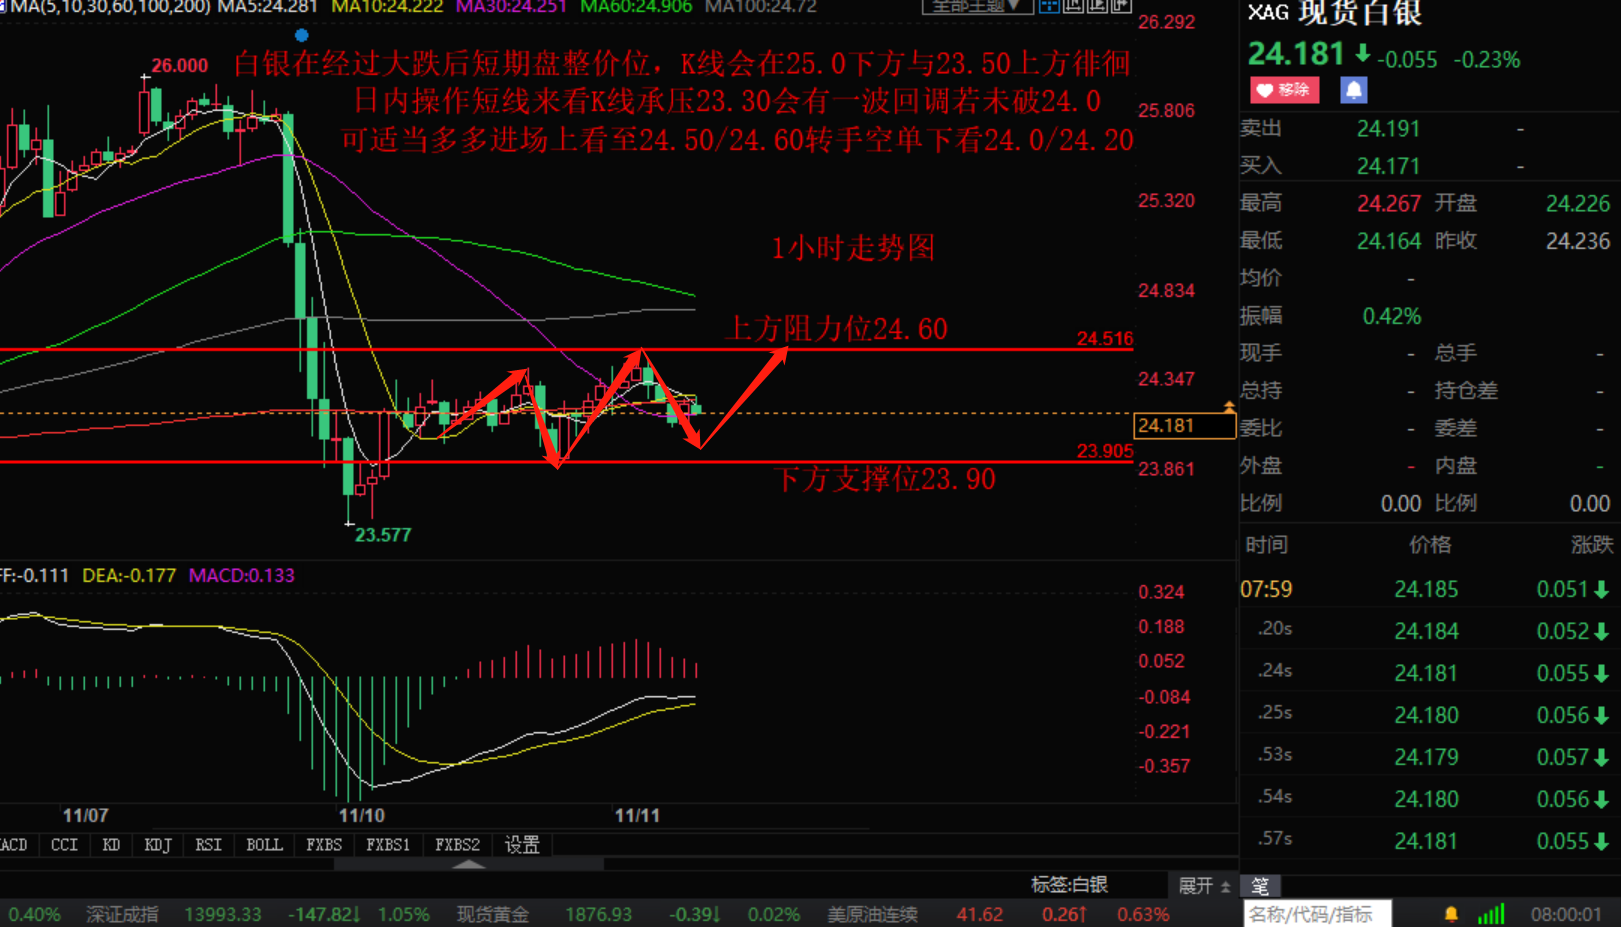1621x927 pixels.
Task: Select the FXBS indicator tab
Action: 324,845
